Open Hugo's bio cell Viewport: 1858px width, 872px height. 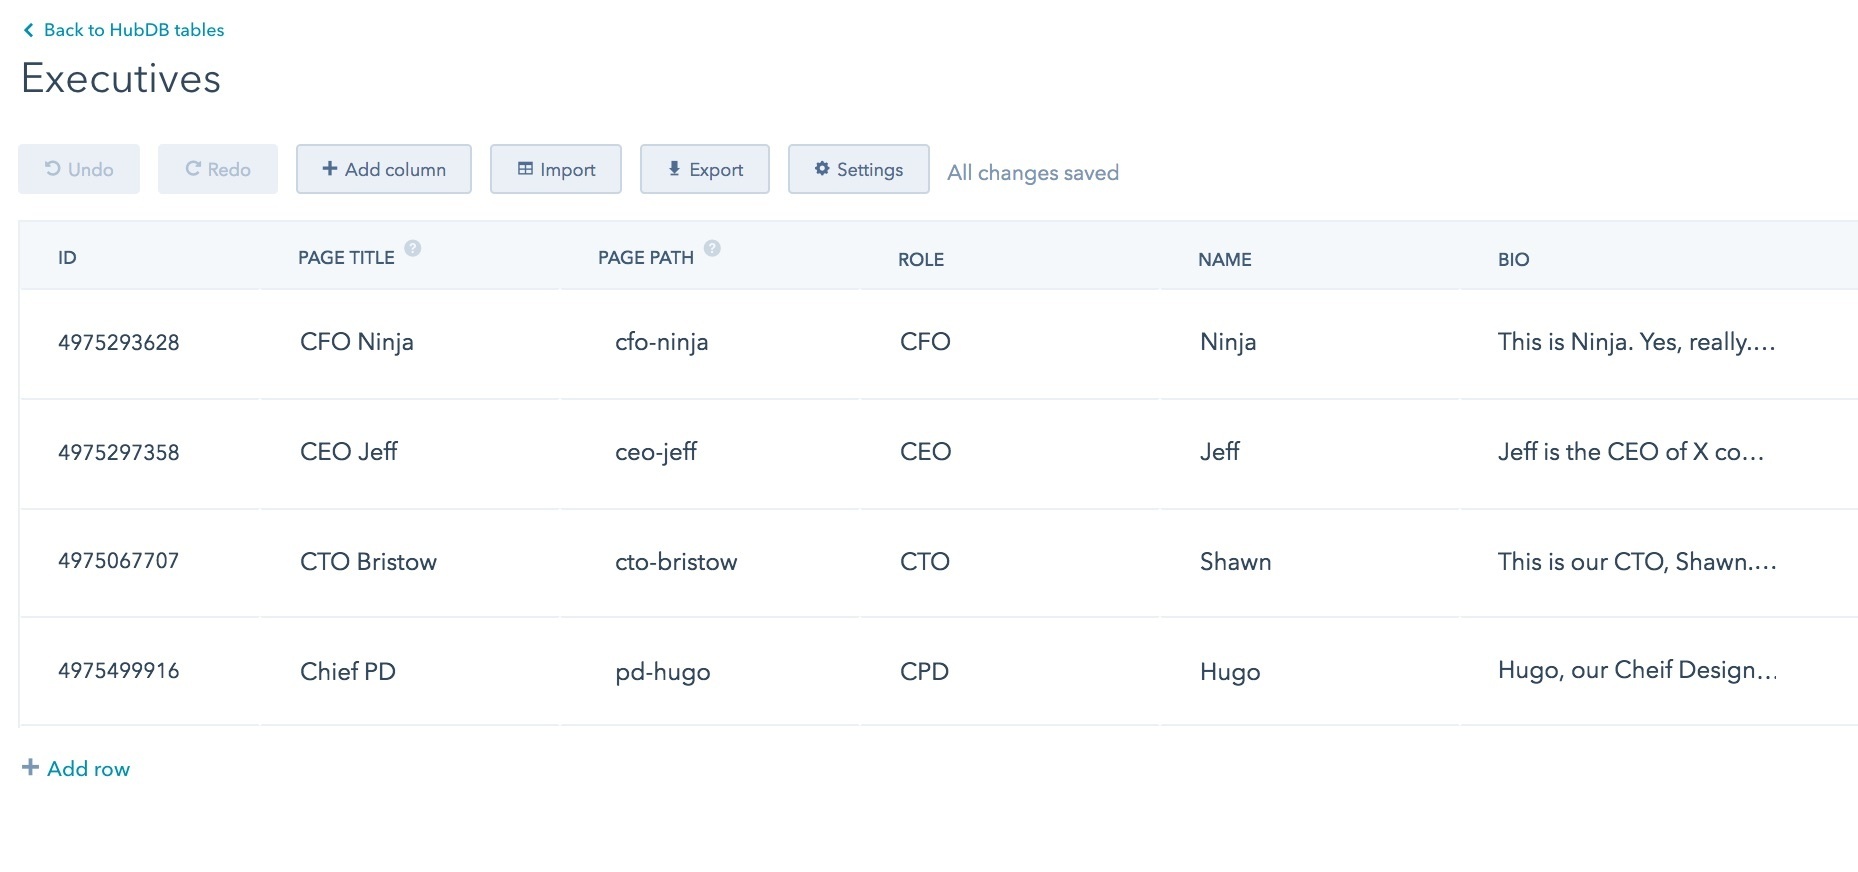(x=1636, y=670)
